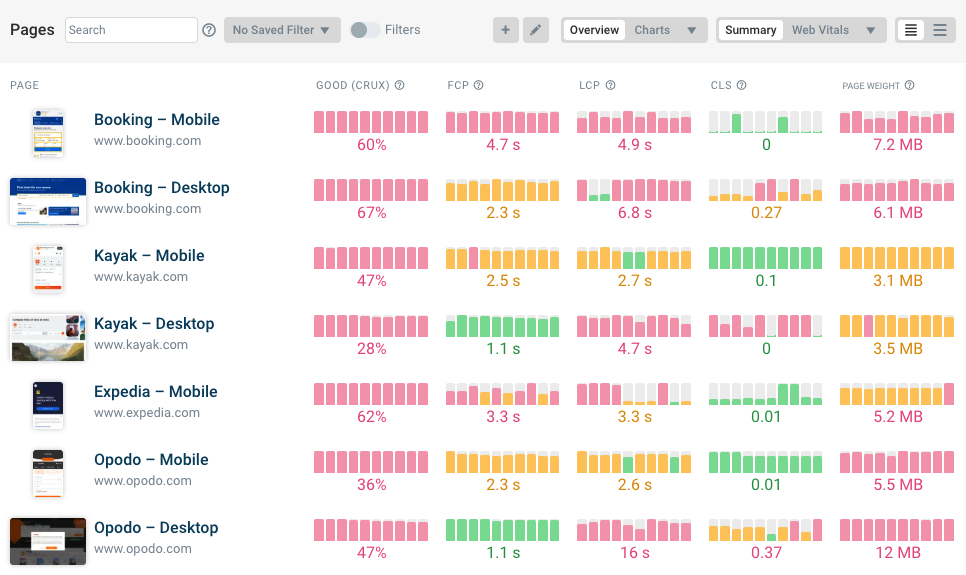Image resolution: width=966 pixels, height=575 pixels.
Task: Click Expedia – Mobile page weight 5.2 MB
Action: tap(898, 417)
